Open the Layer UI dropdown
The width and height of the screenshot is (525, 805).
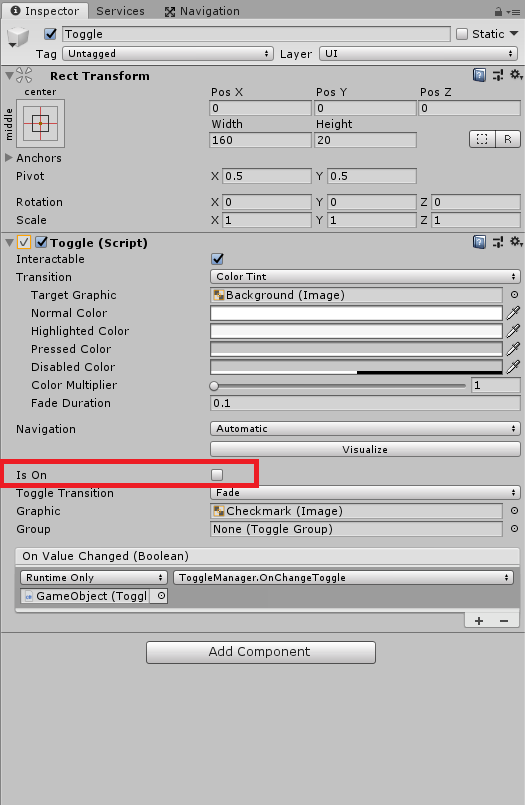(418, 54)
